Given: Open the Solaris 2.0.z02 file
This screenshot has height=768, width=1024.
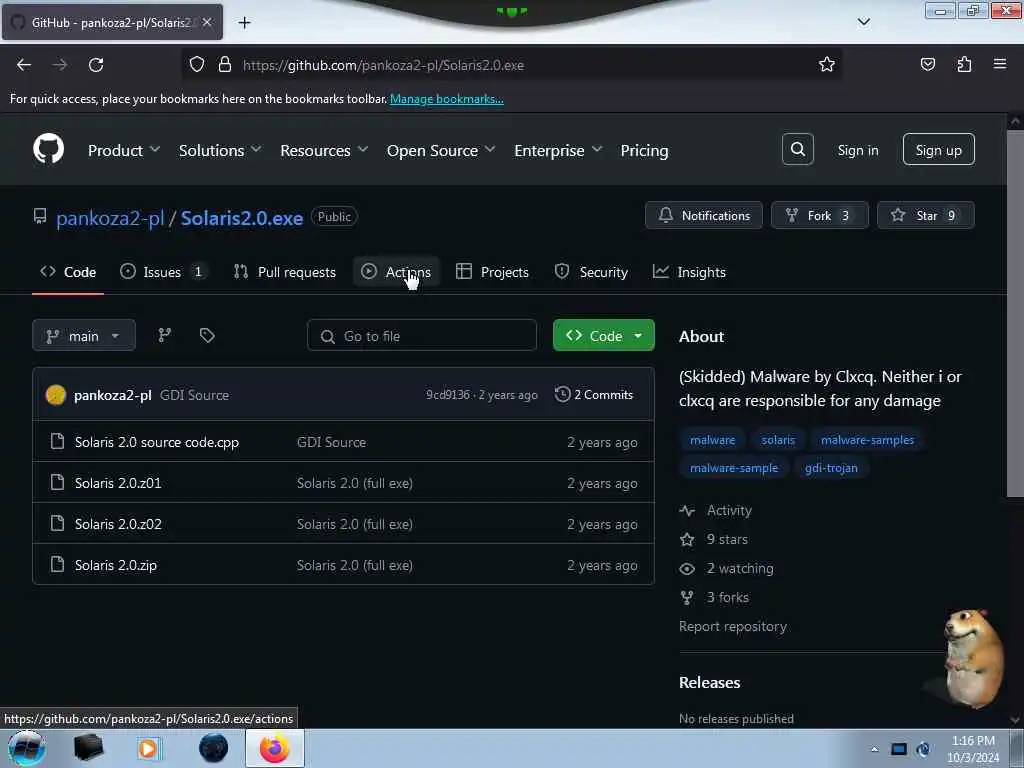Looking at the screenshot, I should pos(118,524).
